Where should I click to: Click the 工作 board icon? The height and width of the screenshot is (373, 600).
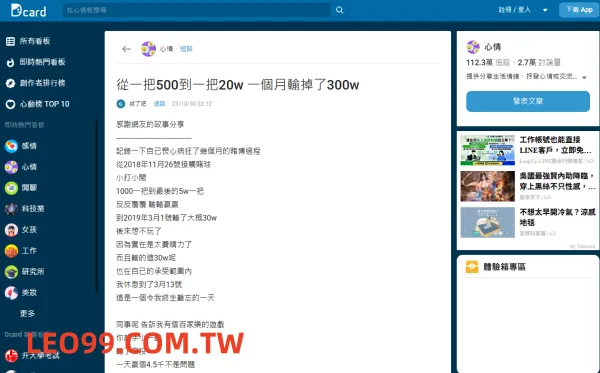click(x=11, y=251)
